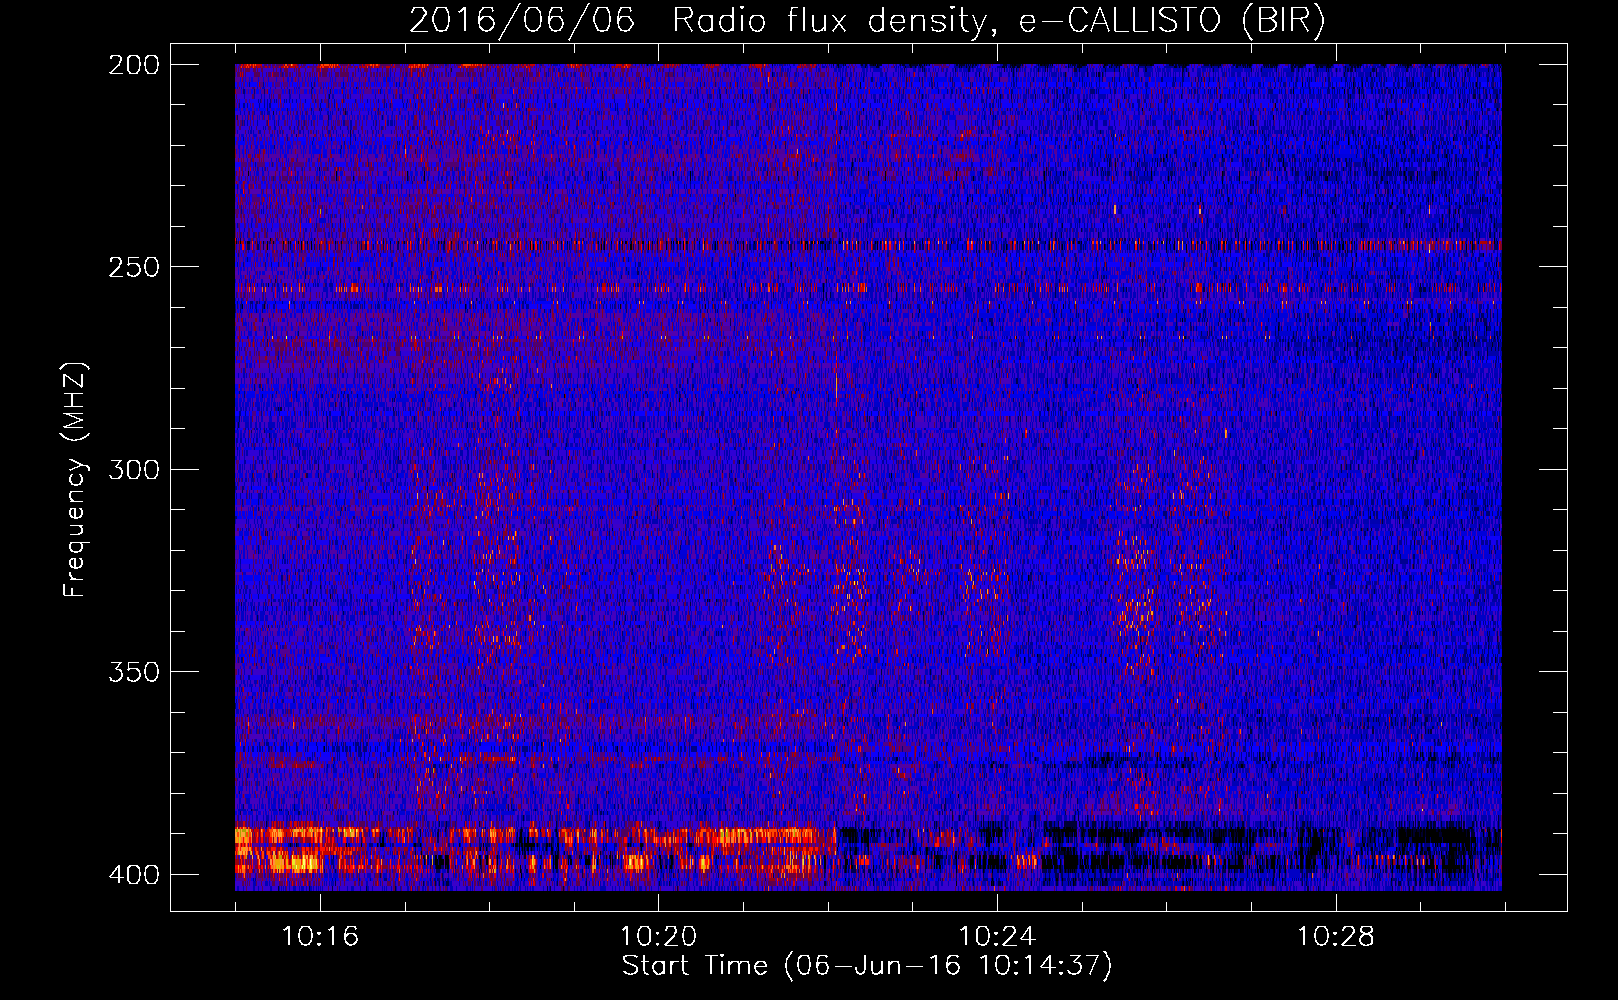The width and height of the screenshot is (1618, 1000).
Task: Click the 'Start Time (06-Jun-16 10:14:37)' label
Action: [867, 966]
